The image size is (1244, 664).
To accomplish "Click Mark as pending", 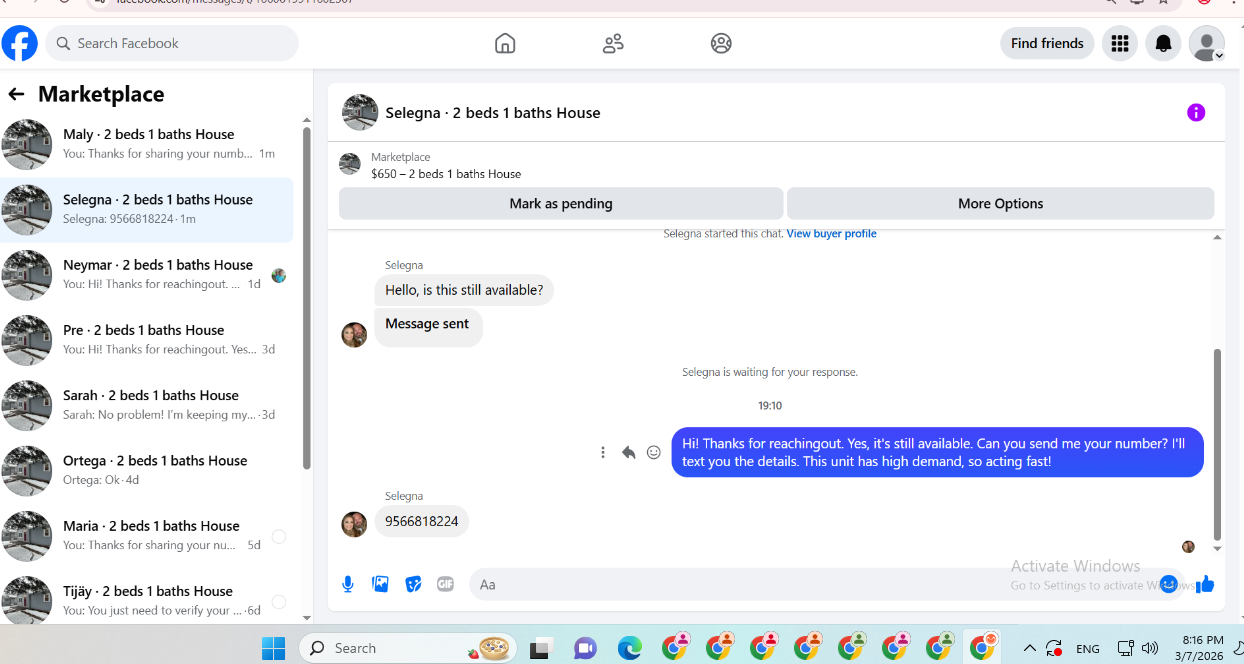I will [x=561, y=203].
